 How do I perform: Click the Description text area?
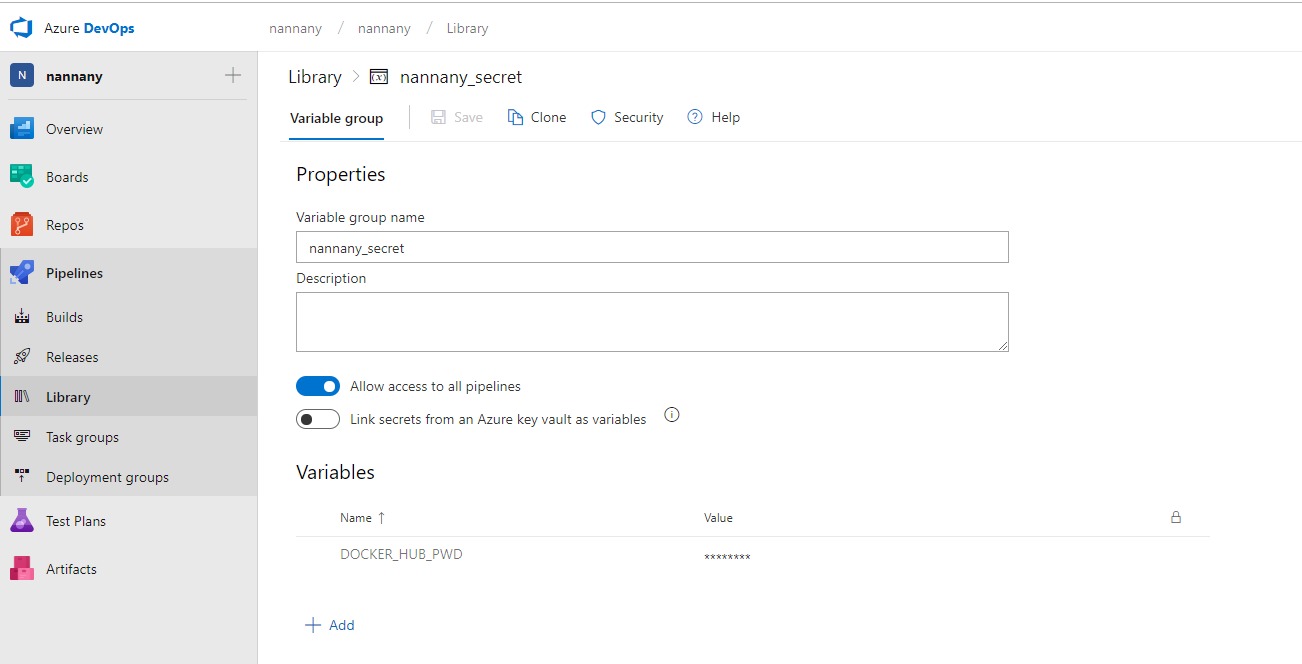[652, 322]
